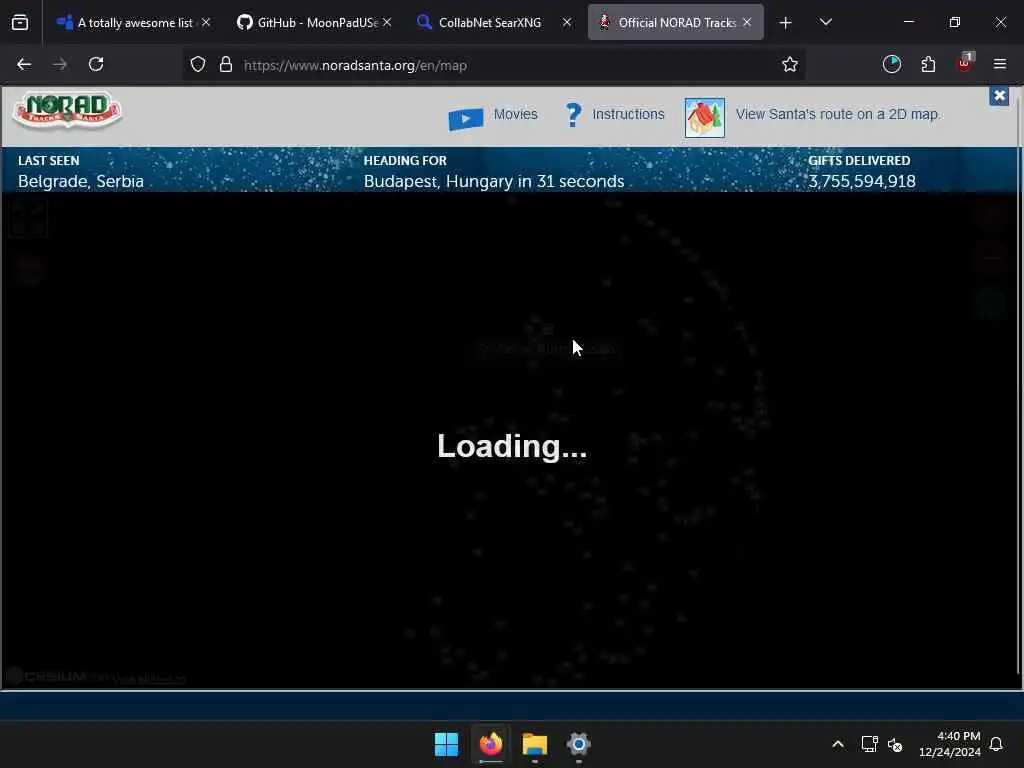The width and height of the screenshot is (1024, 768).
Task: Open Firefox View tab overview icon
Action: [x=20, y=22]
